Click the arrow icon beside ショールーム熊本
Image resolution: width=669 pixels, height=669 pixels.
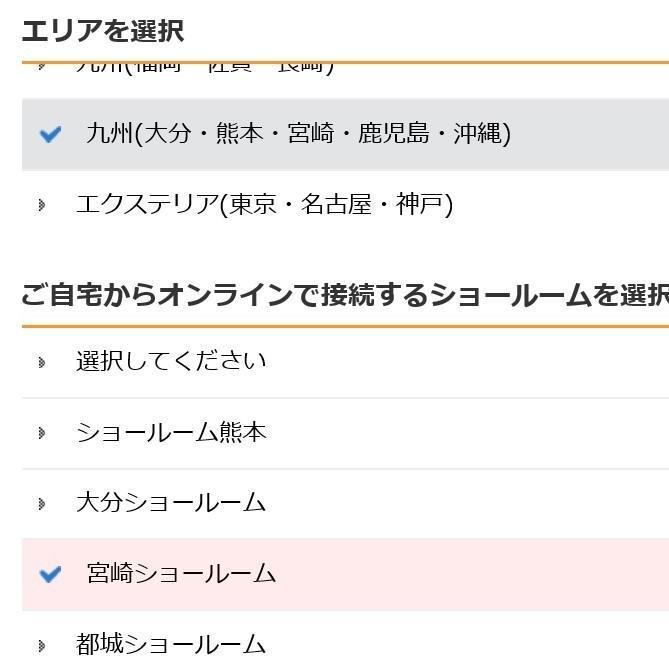[x=42, y=433]
